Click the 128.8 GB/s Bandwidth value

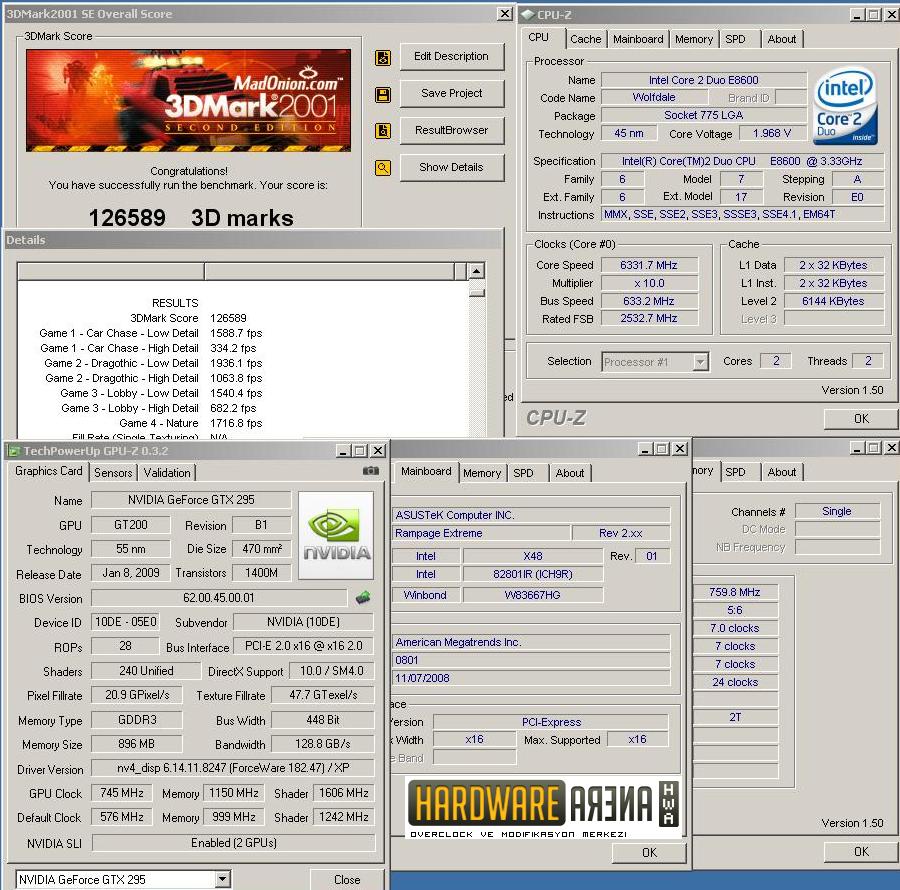tap(323, 744)
